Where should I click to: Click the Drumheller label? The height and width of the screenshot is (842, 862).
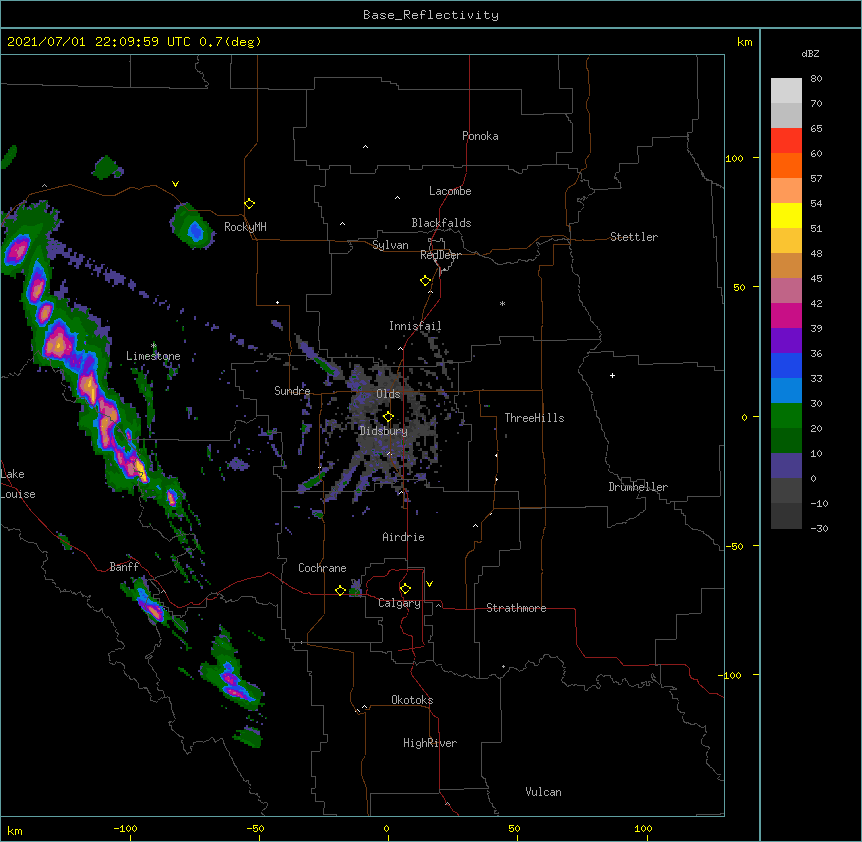638,487
